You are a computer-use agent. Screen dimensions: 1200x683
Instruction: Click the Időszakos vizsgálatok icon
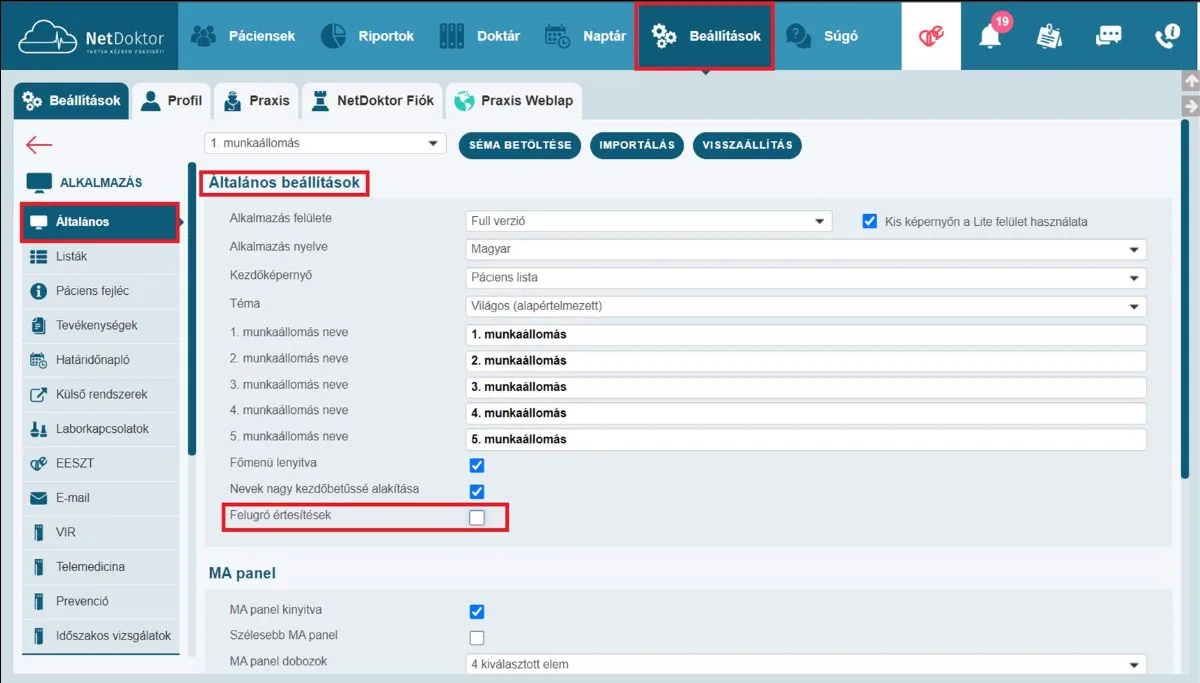[39, 636]
